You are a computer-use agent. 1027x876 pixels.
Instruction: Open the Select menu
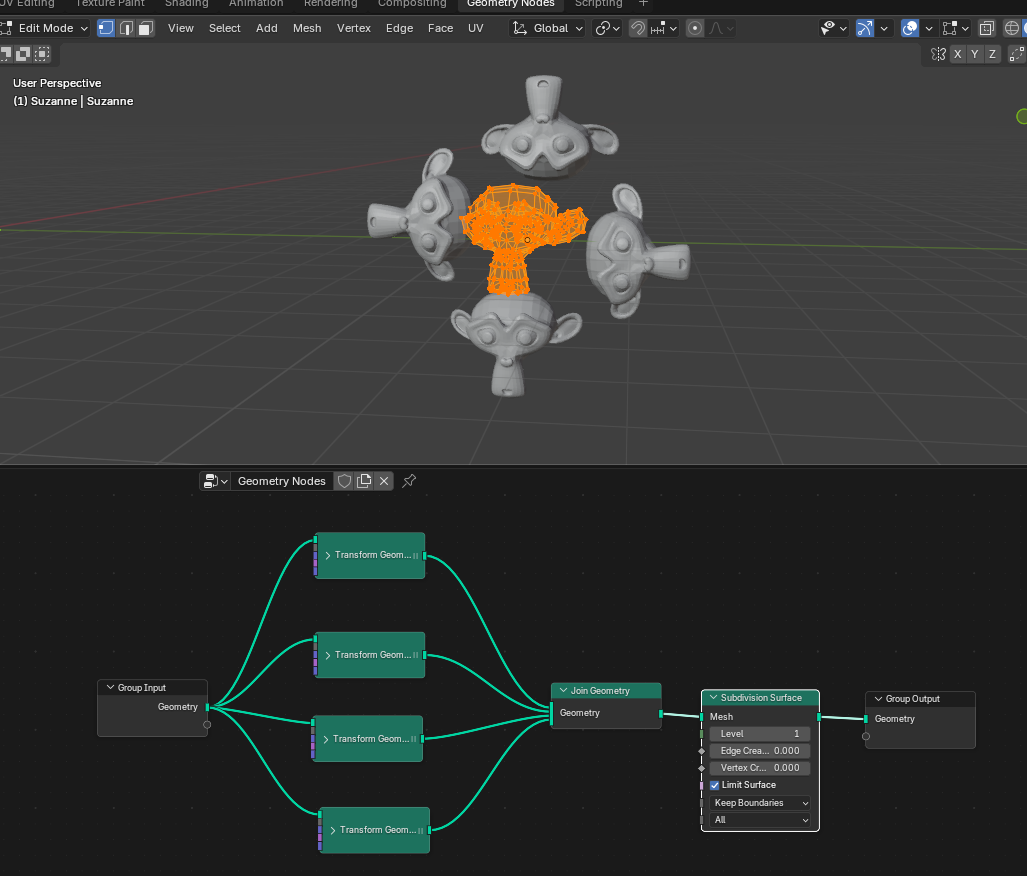tap(225, 28)
